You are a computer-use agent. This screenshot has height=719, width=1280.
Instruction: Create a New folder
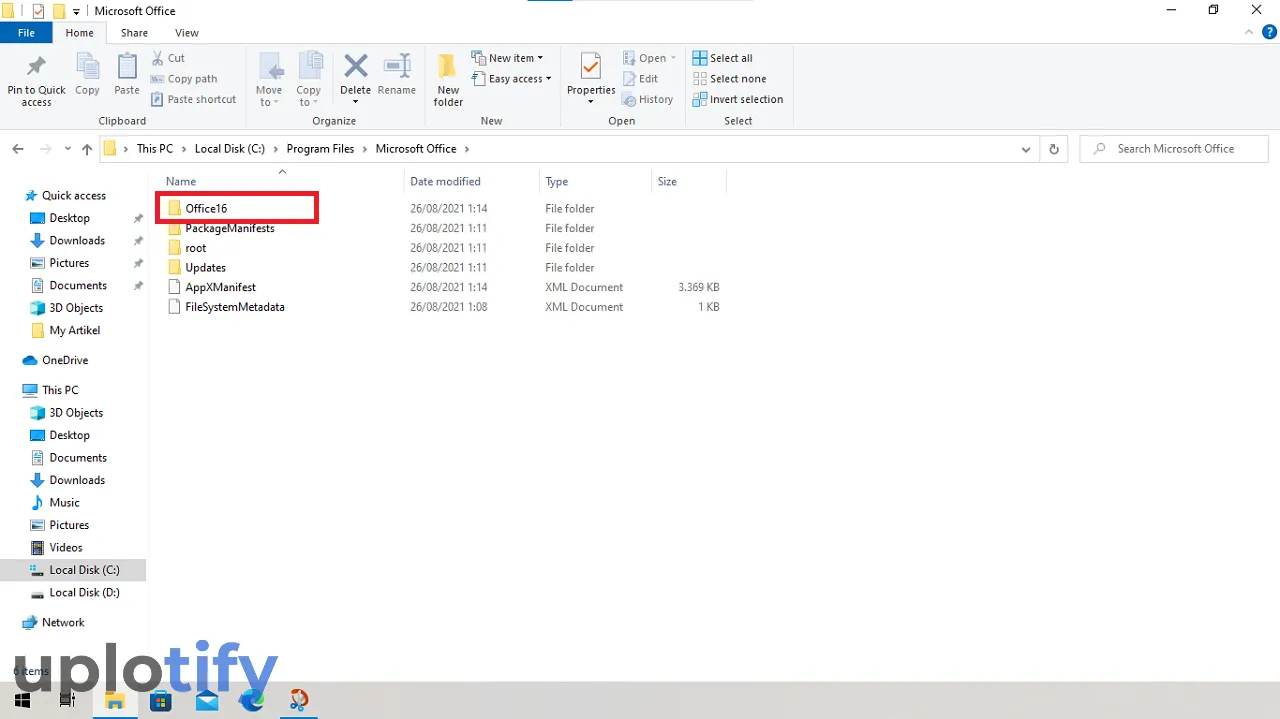[448, 80]
